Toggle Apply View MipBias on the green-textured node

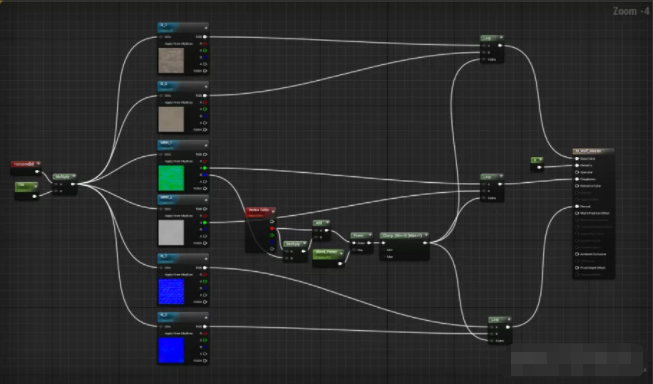pos(162,161)
